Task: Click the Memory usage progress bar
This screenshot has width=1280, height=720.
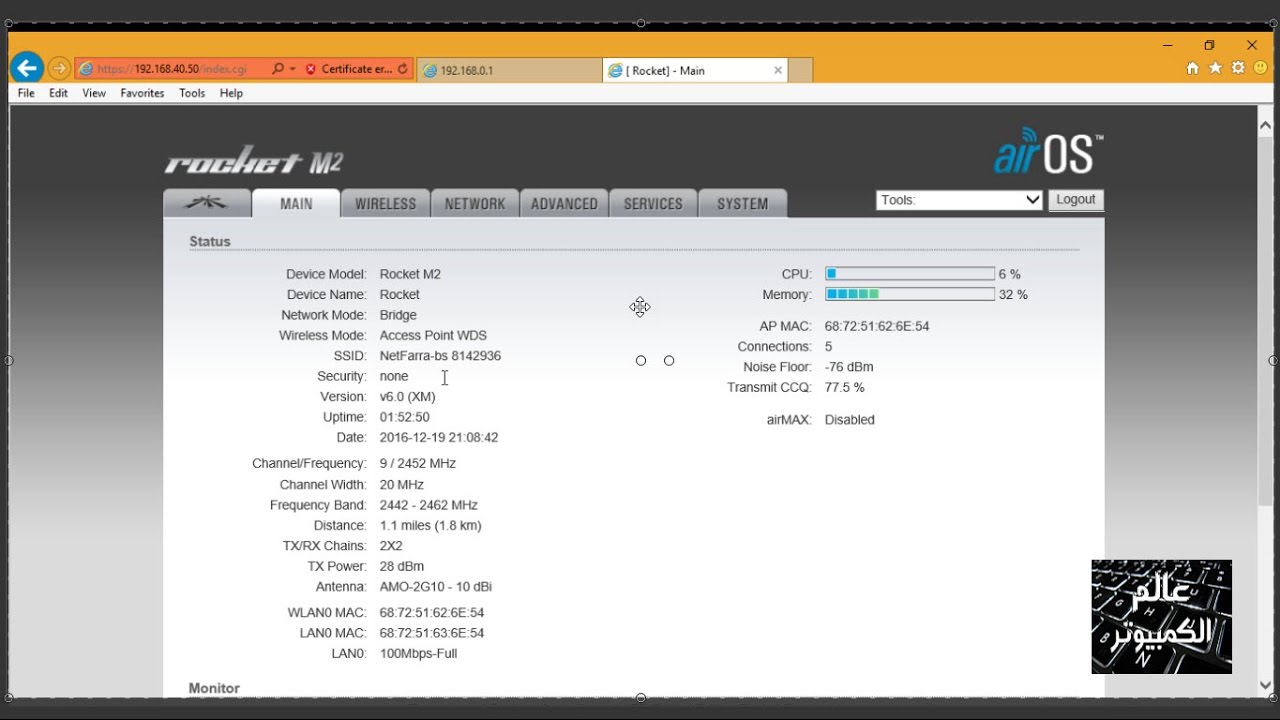Action: pos(909,294)
